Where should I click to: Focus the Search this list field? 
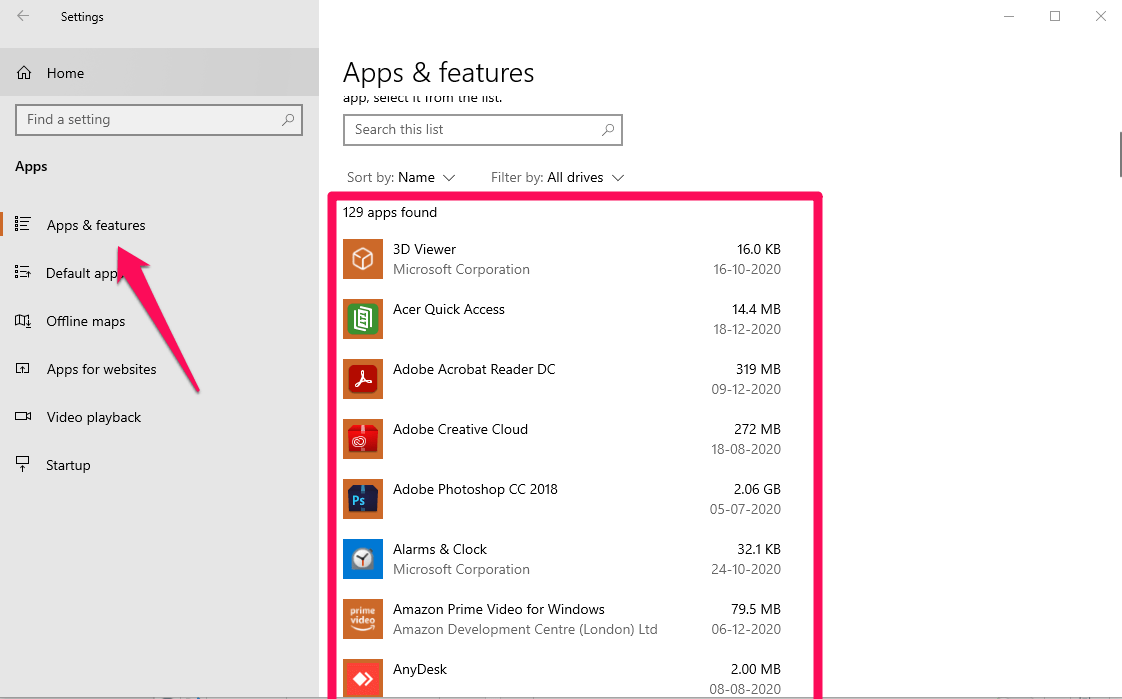483,129
